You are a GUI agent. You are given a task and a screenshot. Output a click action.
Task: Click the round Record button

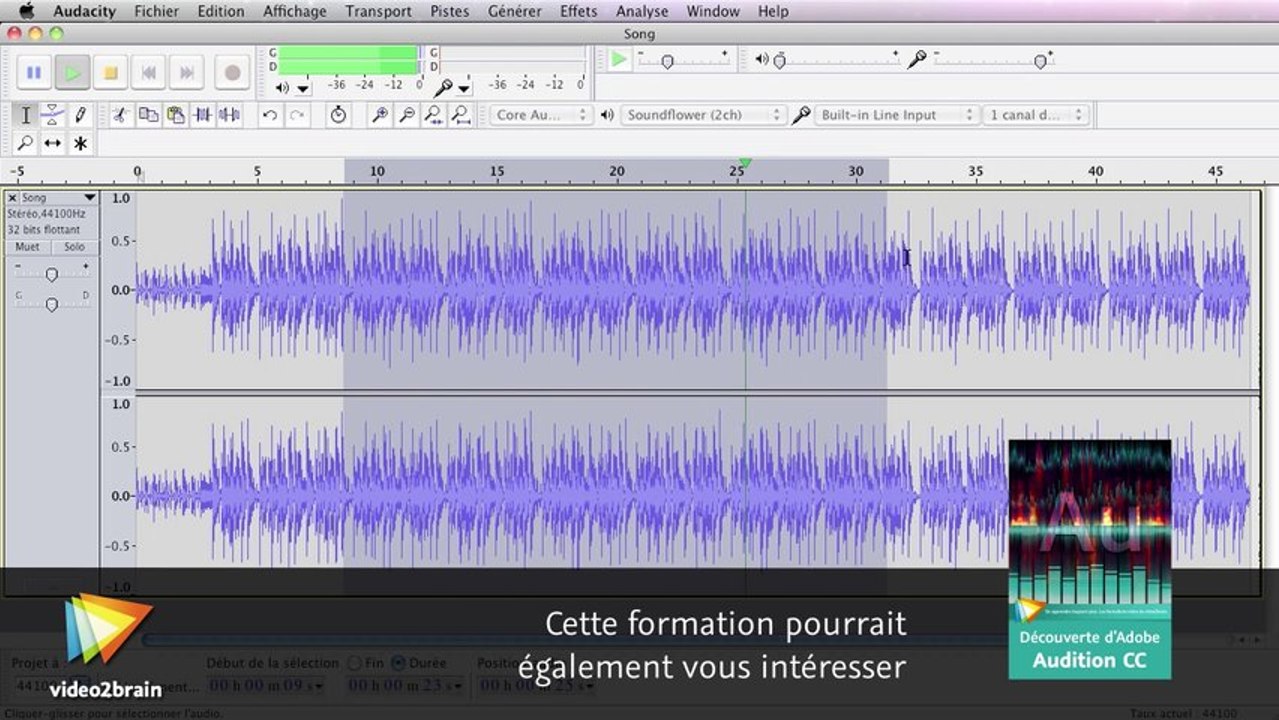click(x=232, y=73)
